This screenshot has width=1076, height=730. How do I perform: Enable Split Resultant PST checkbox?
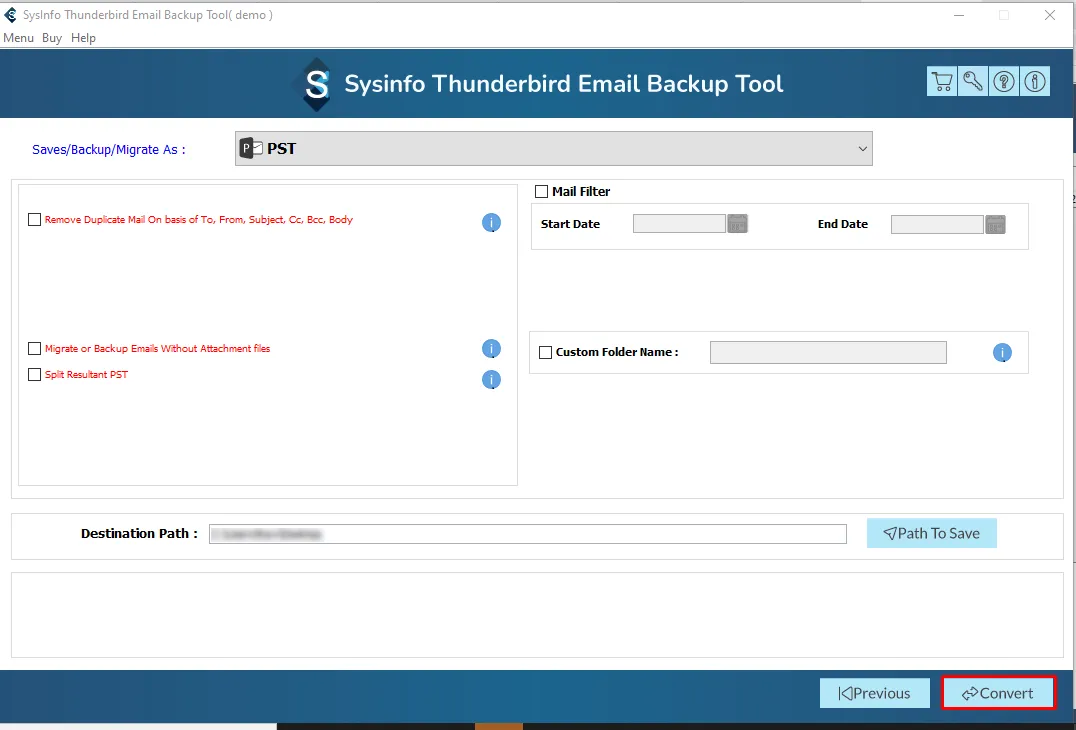click(x=34, y=375)
